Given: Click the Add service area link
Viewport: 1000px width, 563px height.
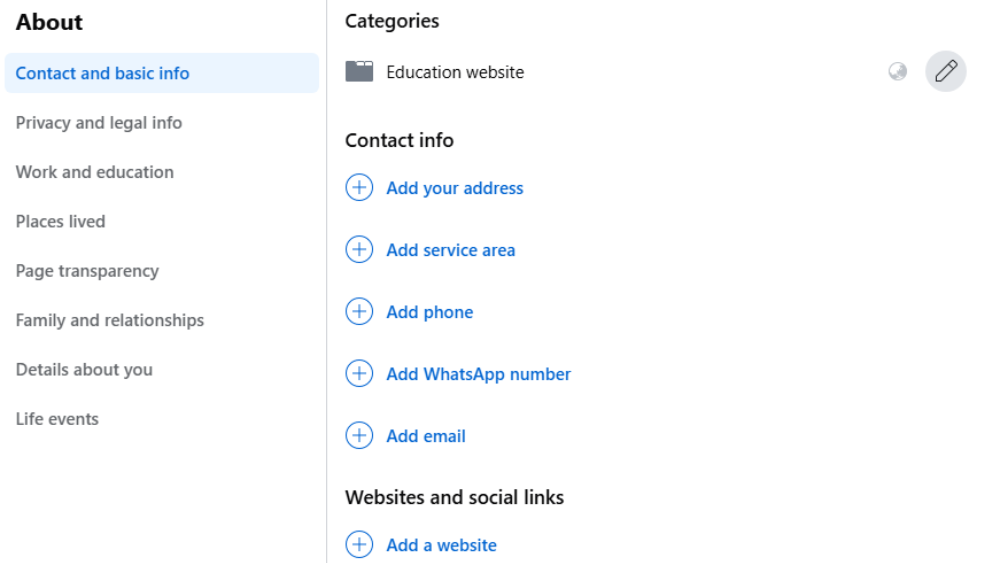Looking at the screenshot, I should point(451,250).
